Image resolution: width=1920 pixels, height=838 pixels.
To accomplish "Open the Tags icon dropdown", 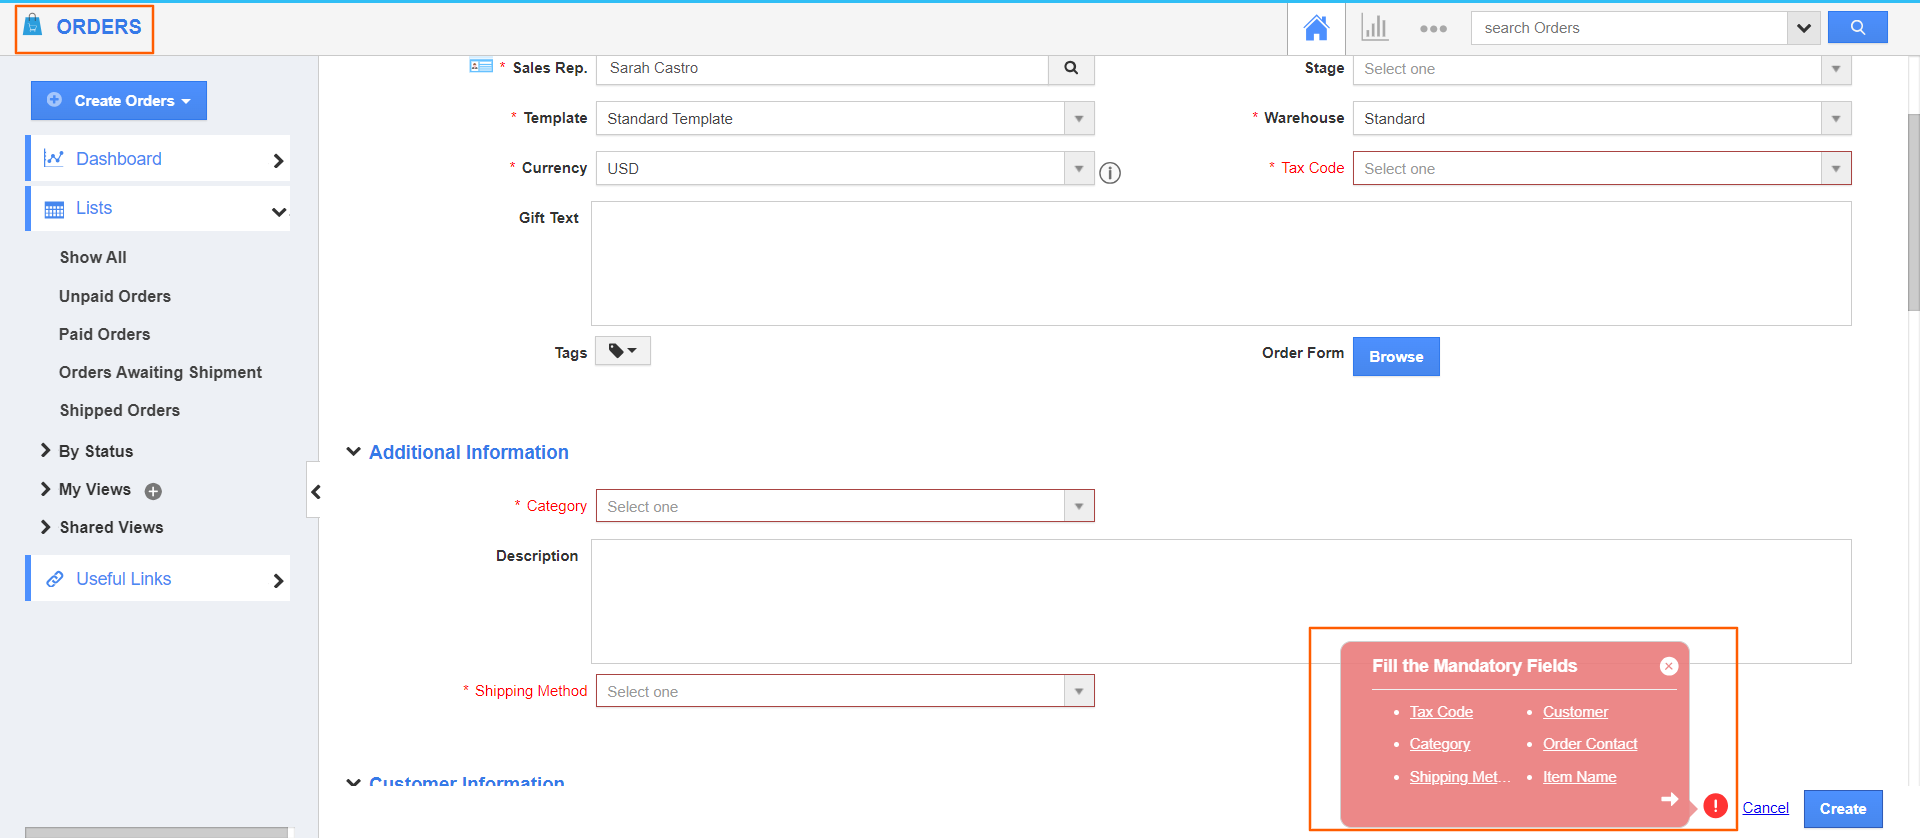I will 622,351.
